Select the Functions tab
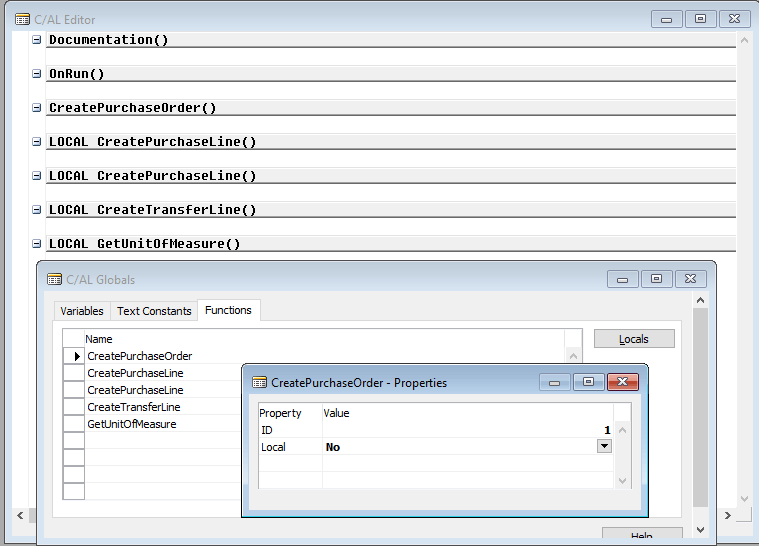The image size is (759, 546). click(x=228, y=310)
